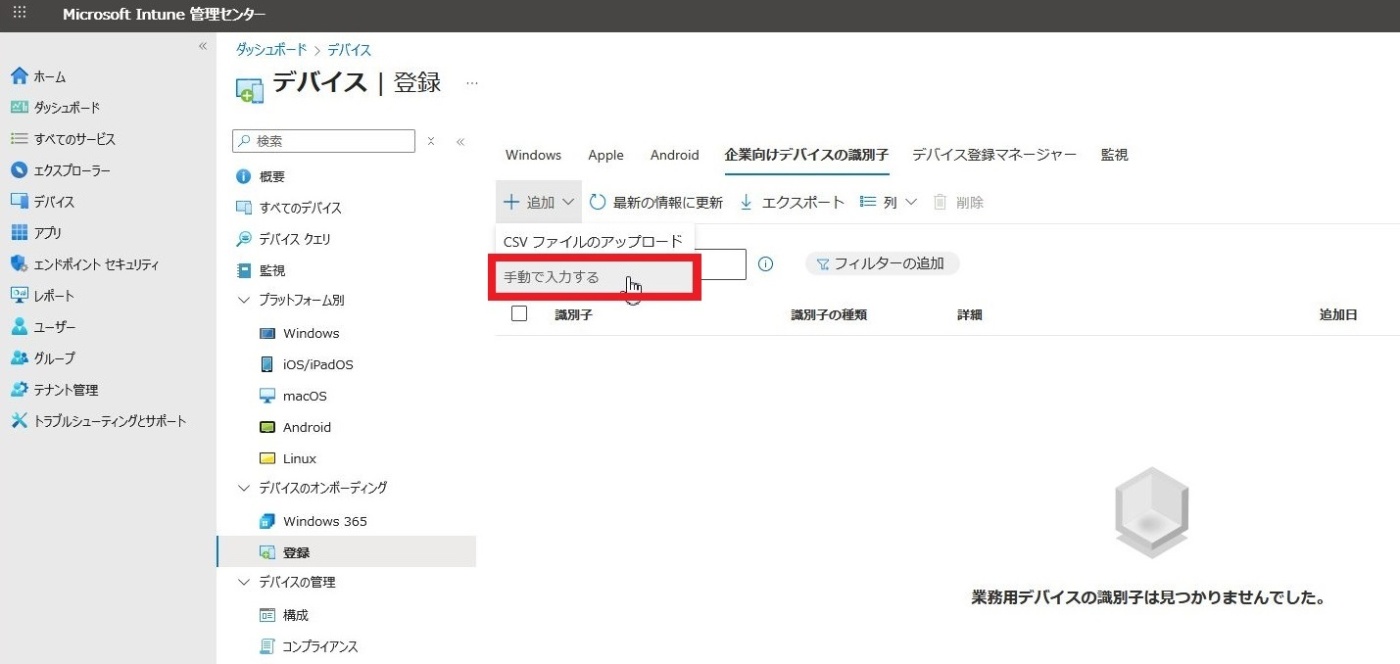Viewport: 1400px width, 664px height.
Task: Click the コンプライアンス icon
Action: tap(267, 646)
